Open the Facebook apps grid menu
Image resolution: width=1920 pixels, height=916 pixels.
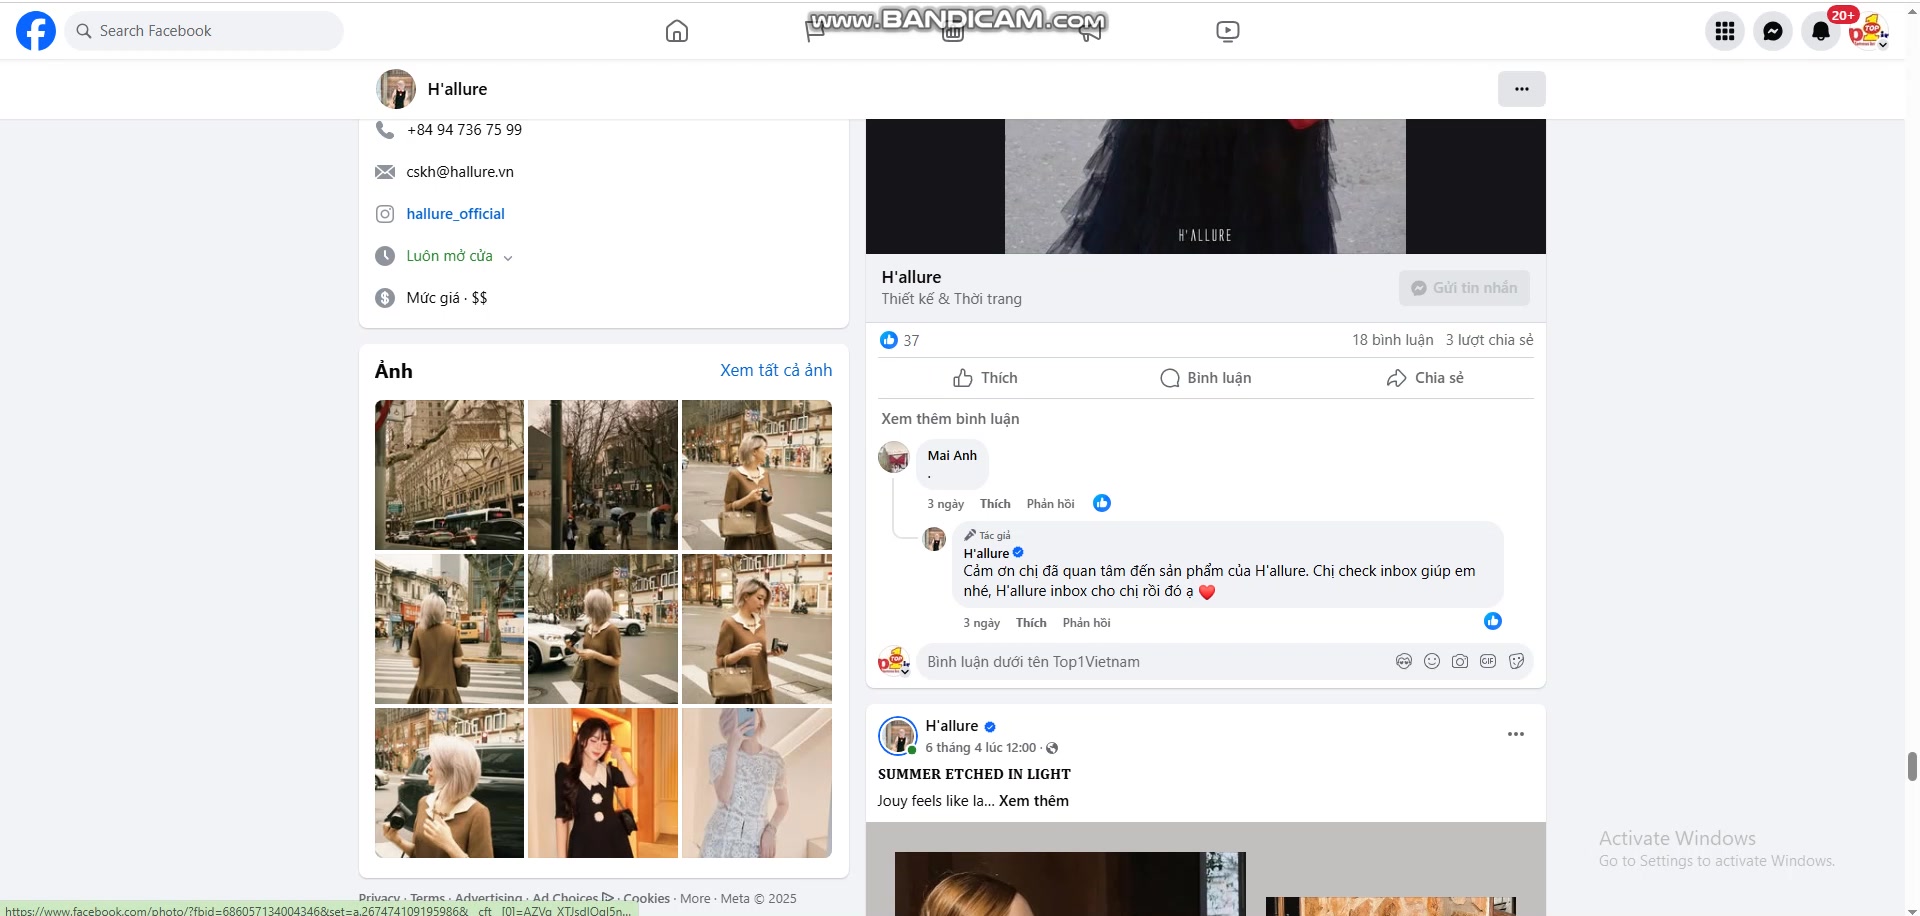[x=1724, y=31]
